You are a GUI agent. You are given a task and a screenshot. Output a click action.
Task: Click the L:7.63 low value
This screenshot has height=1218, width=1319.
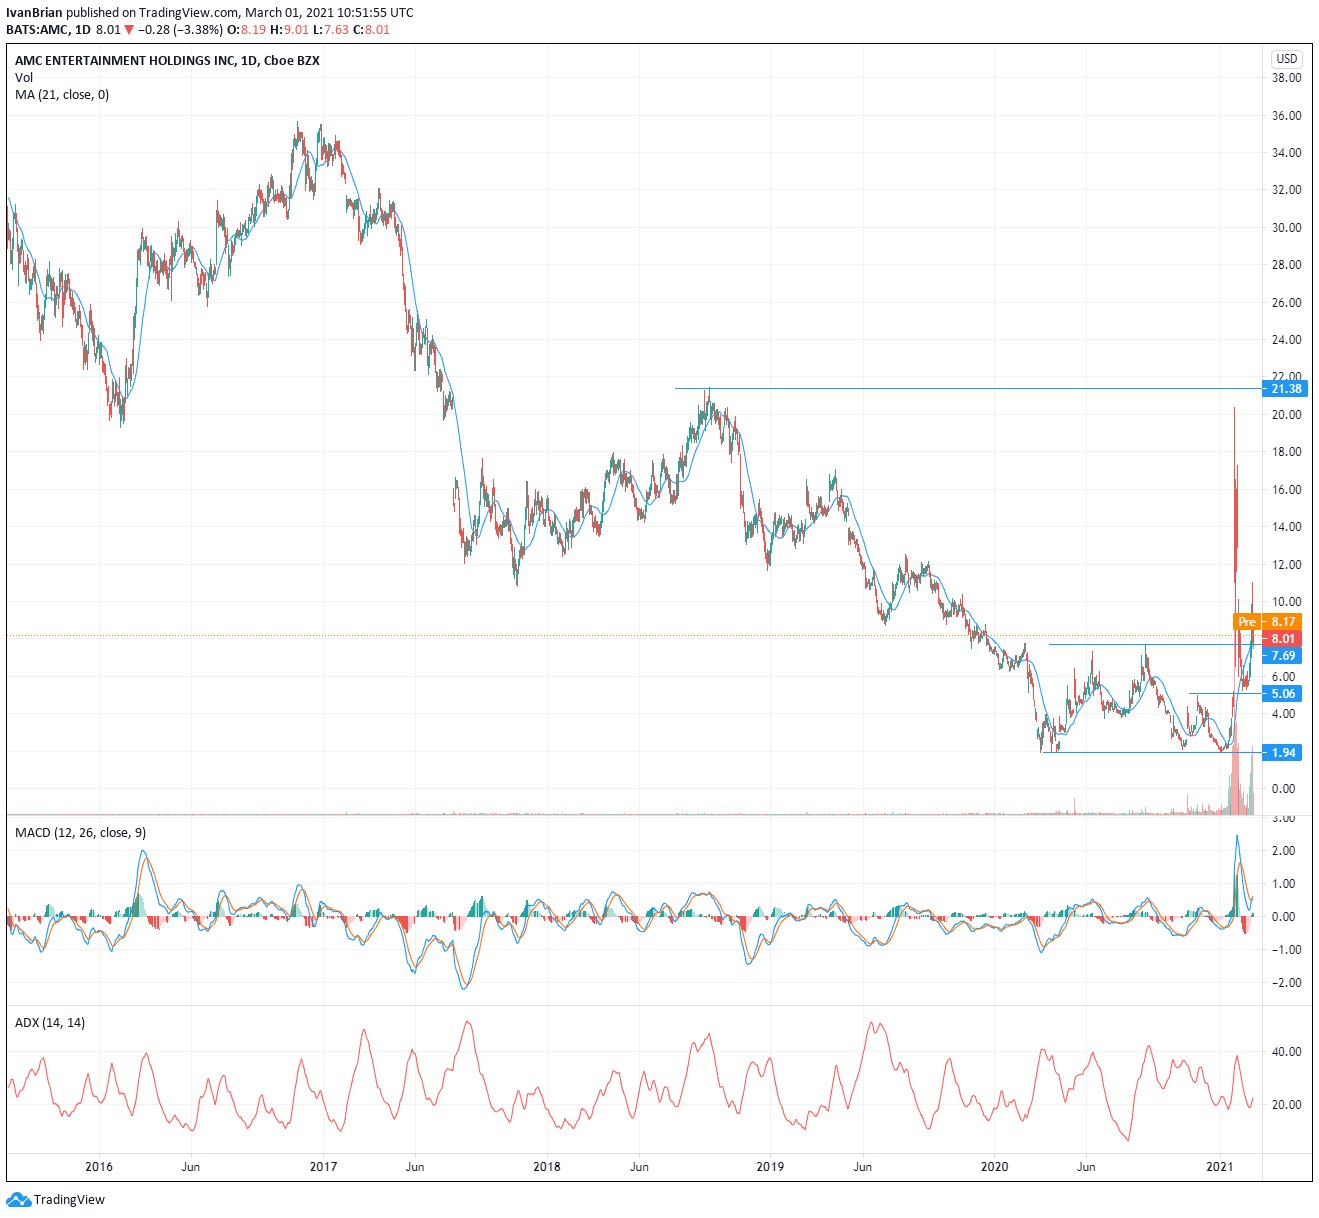331,30
